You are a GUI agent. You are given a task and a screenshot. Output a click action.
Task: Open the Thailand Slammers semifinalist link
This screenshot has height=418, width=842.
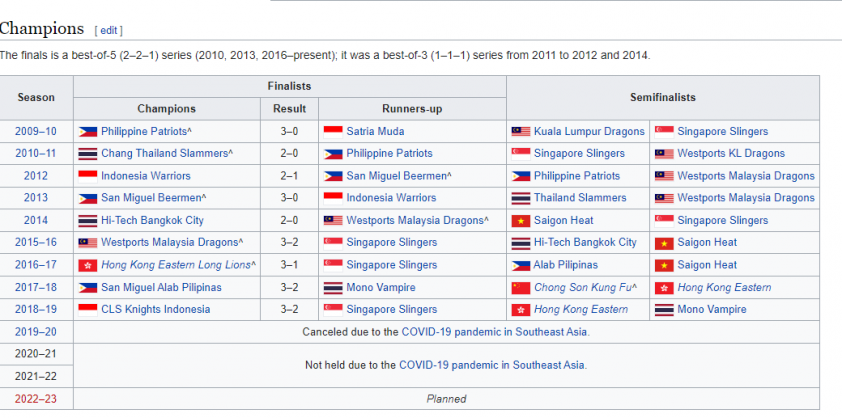click(x=580, y=198)
